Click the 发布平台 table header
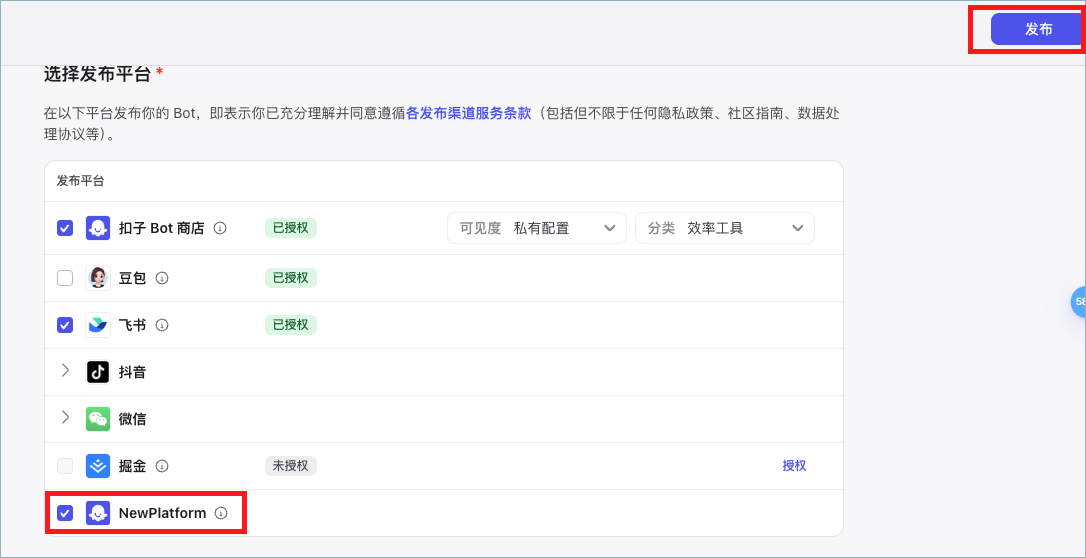Screen dimensions: 1086x558 tap(80, 181)
